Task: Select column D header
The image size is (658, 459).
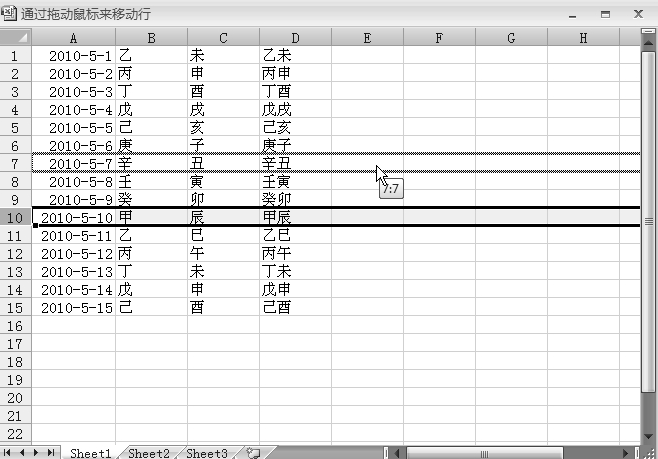Action: pos(295,38)
